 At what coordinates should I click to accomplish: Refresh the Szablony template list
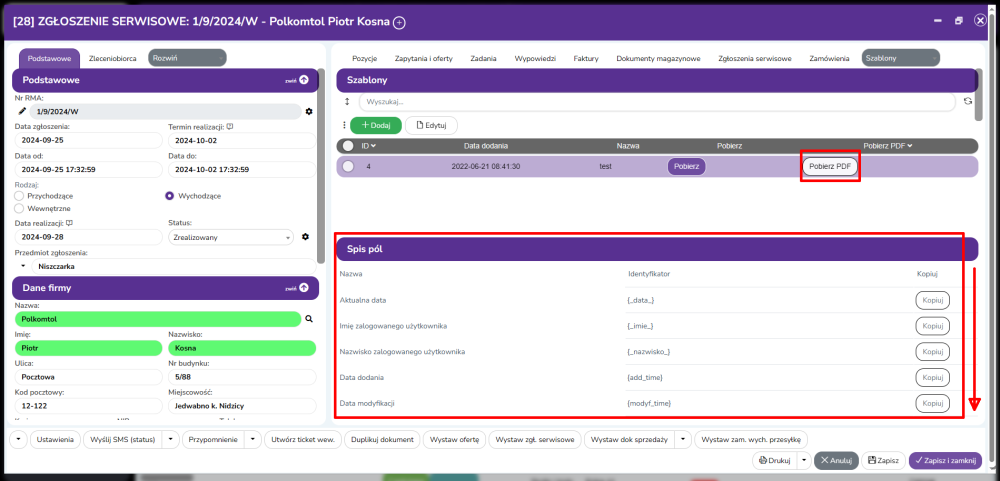coord(967,101)
